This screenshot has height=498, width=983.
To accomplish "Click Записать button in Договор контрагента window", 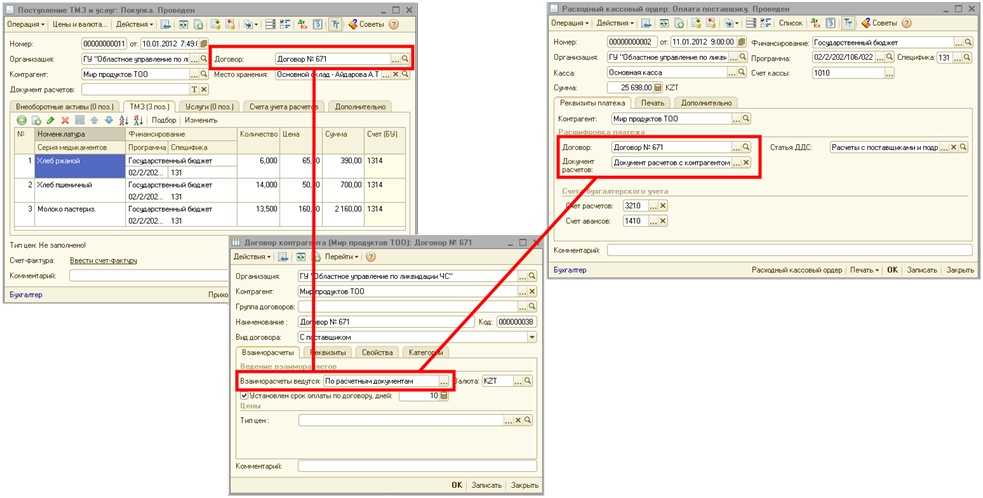I will tap(486, 485).
